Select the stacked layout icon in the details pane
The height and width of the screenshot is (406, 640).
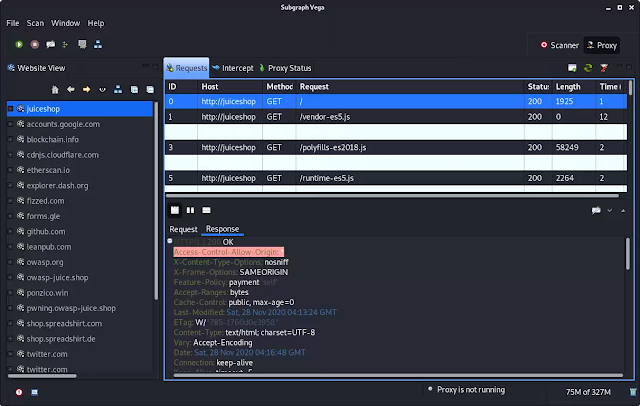click(x=175, y=210)
